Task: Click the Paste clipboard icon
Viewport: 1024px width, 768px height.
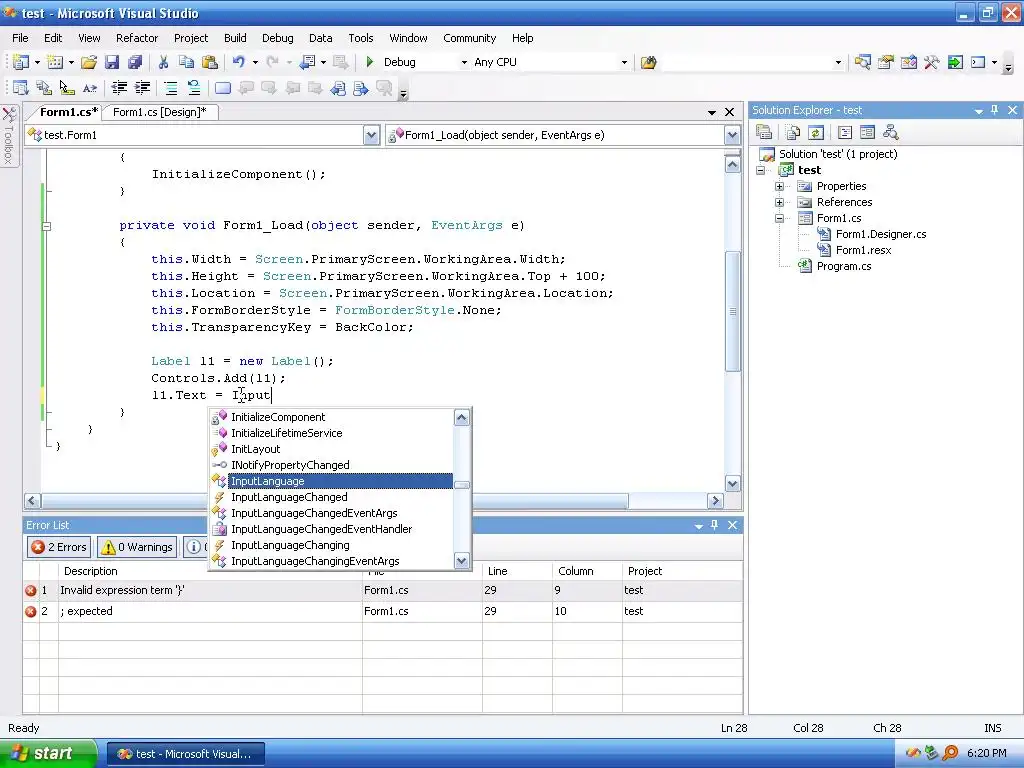Action: pyautogui.click(x=210, y=62)
